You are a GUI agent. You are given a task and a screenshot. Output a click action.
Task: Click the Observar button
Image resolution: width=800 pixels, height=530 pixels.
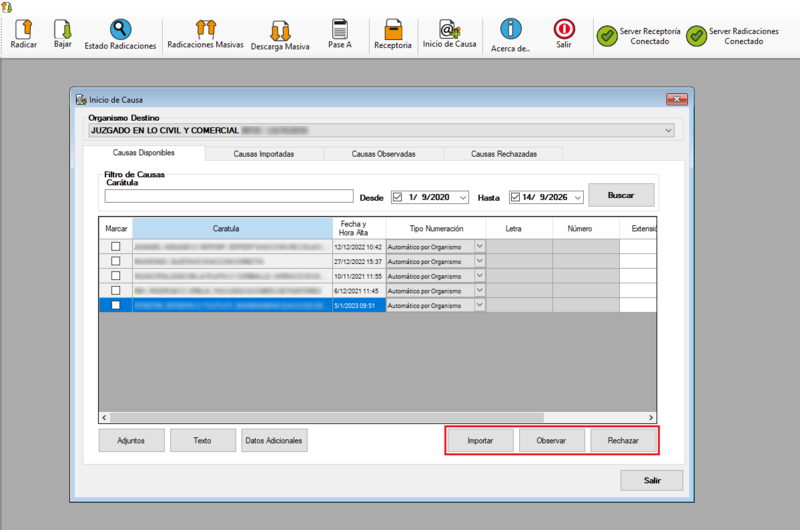tap(552, 440)
